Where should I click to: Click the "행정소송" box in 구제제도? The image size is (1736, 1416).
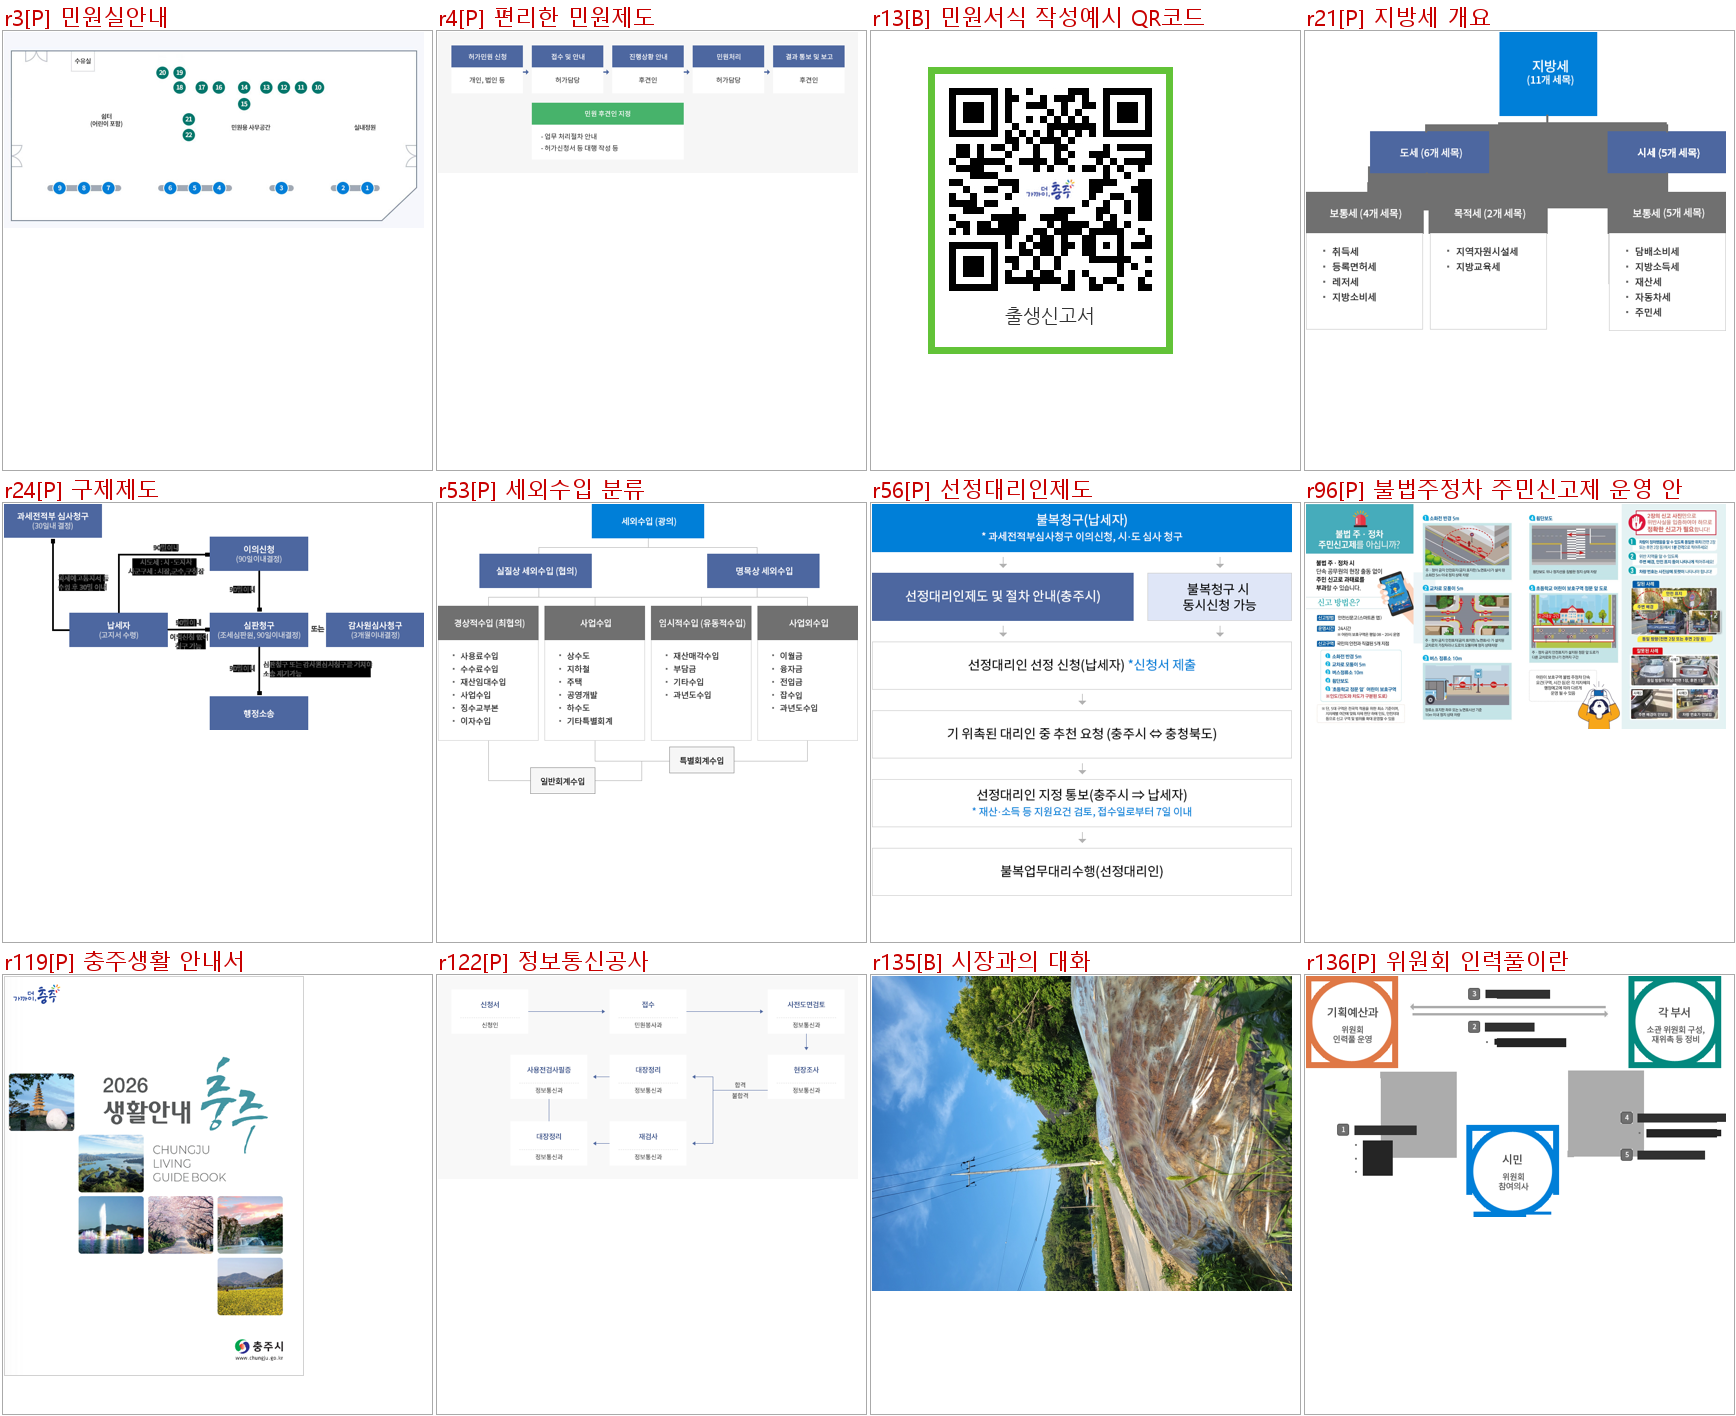[x=259, y=713]
